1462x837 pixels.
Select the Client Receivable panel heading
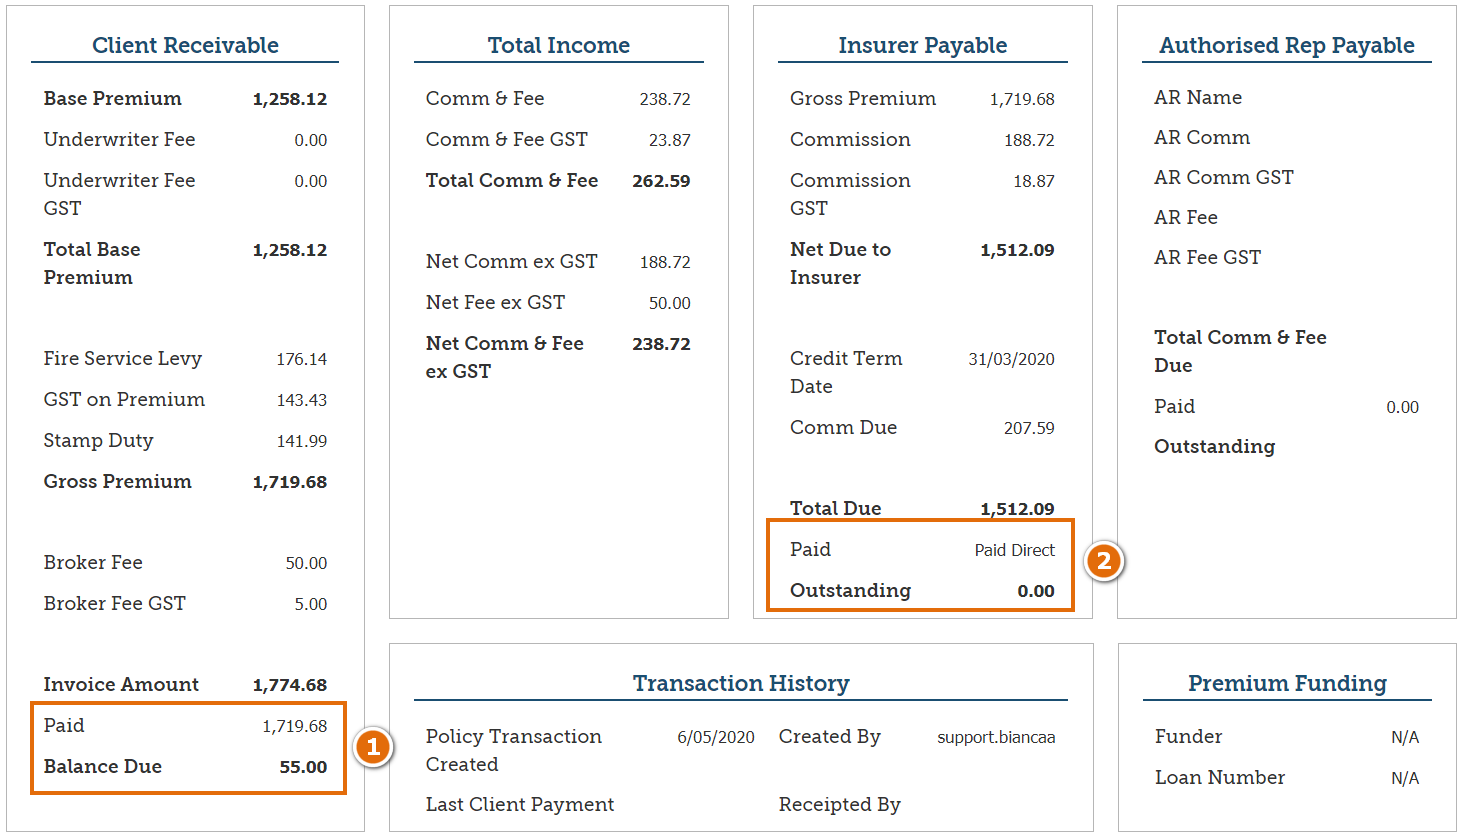(x=185, y=45)
